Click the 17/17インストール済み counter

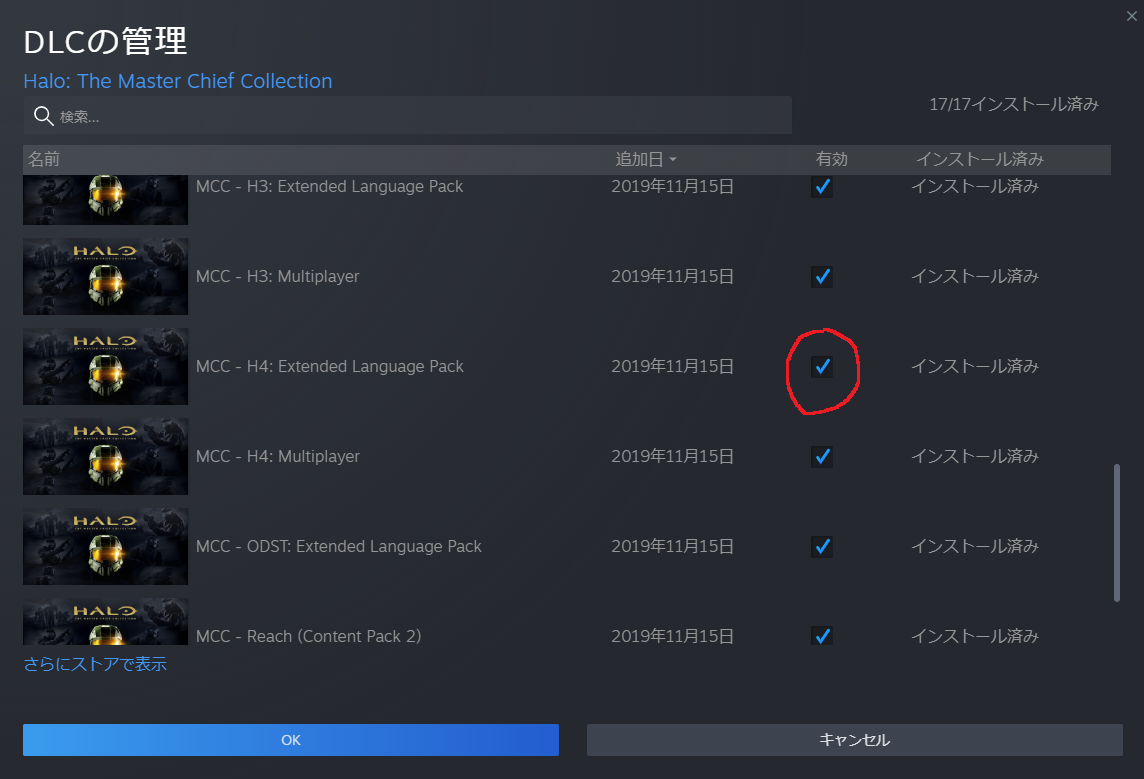pos(1013,104)
